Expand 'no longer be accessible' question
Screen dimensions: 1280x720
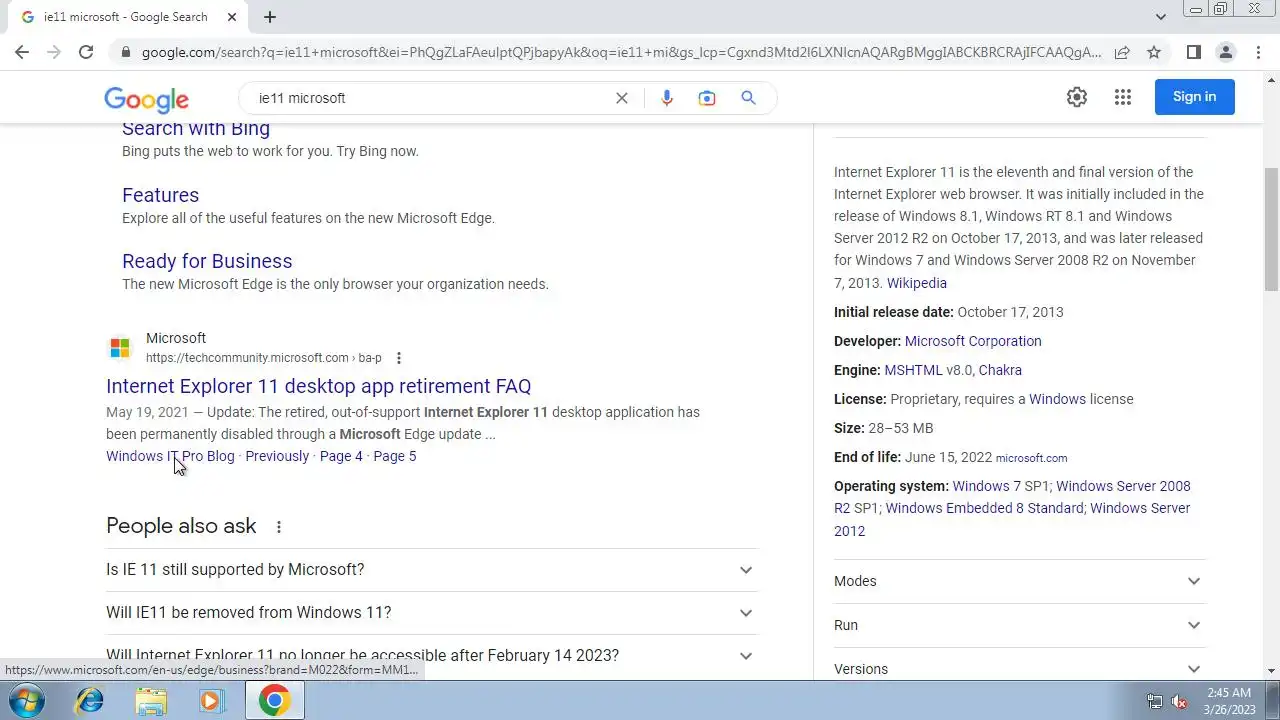(432, 656)
